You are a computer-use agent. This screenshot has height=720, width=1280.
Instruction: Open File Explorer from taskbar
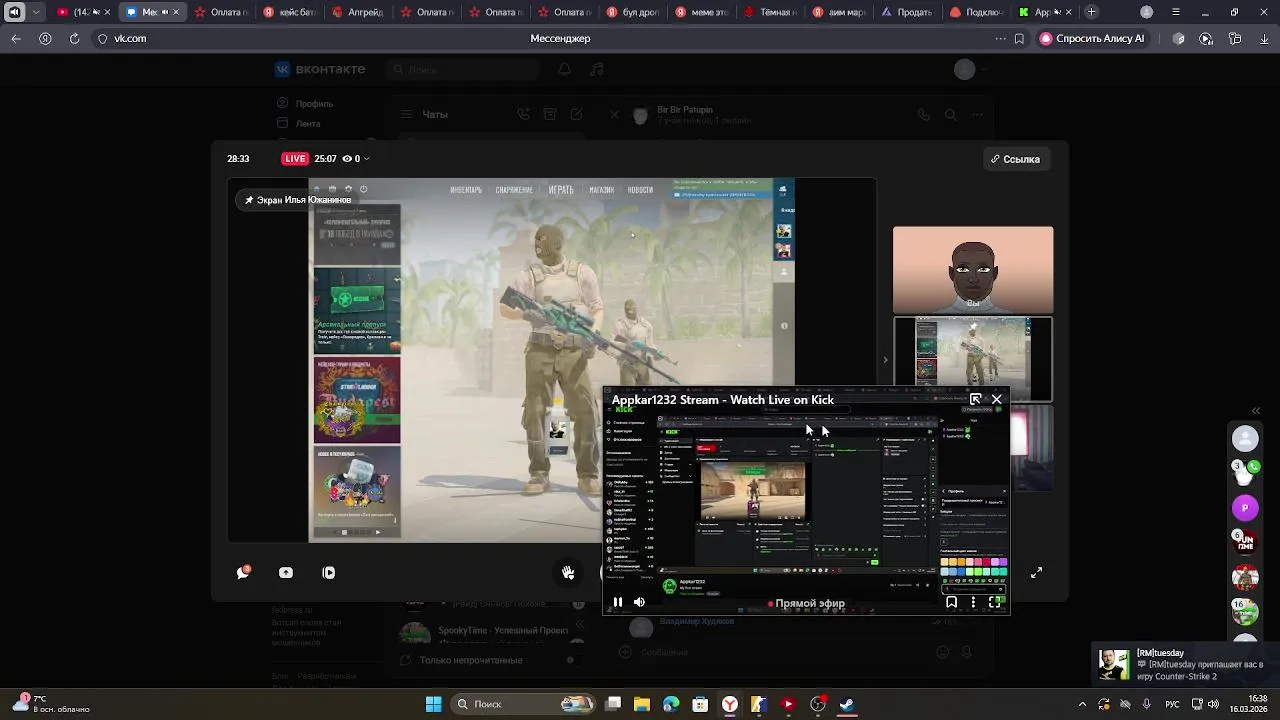[642, 704]
